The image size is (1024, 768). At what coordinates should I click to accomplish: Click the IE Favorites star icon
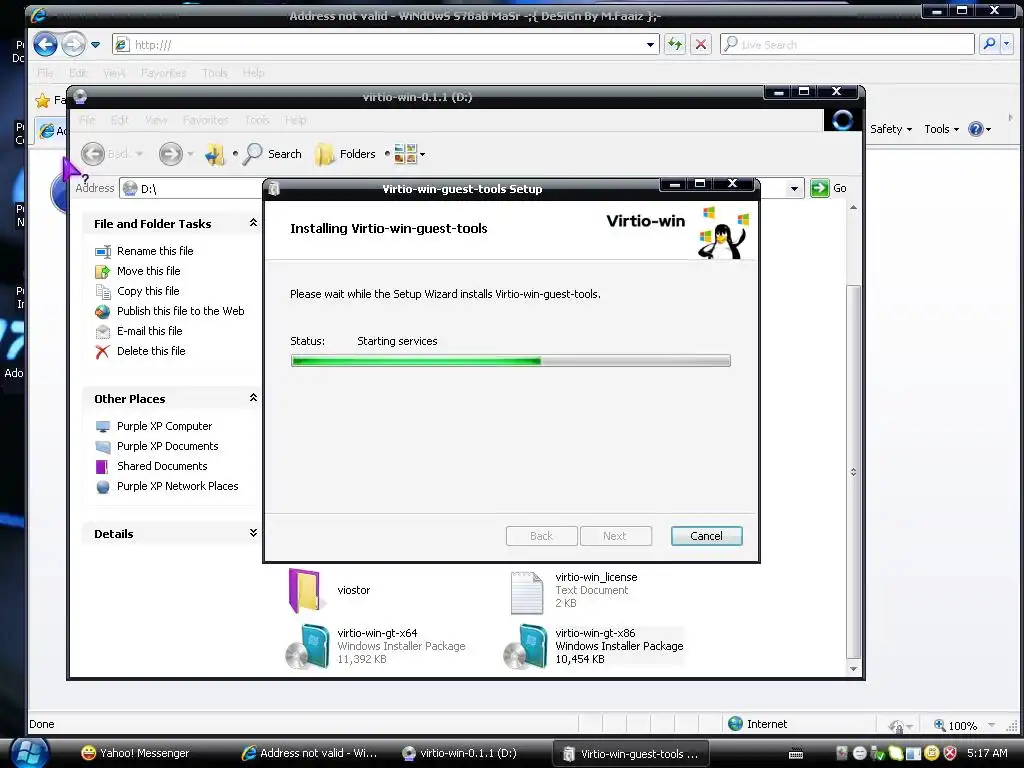tap(42, 100)
